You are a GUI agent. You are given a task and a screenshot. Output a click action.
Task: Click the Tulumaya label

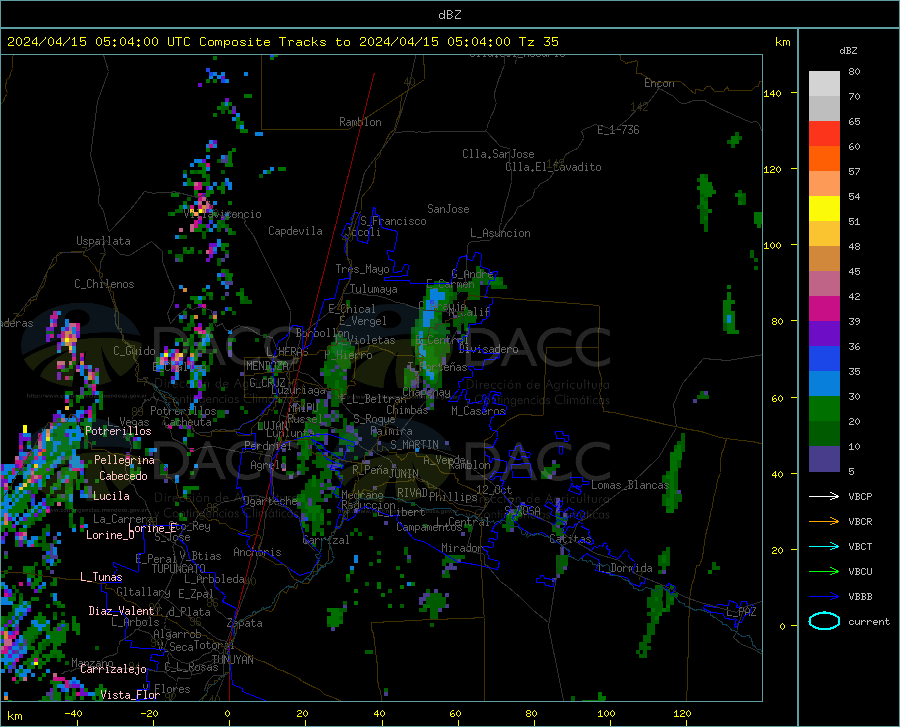[x=373, y=289]
